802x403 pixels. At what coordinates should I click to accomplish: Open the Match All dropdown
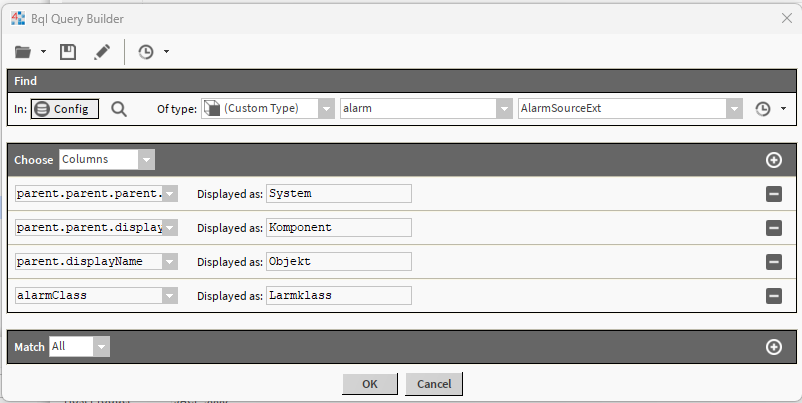tap(101, 346)
